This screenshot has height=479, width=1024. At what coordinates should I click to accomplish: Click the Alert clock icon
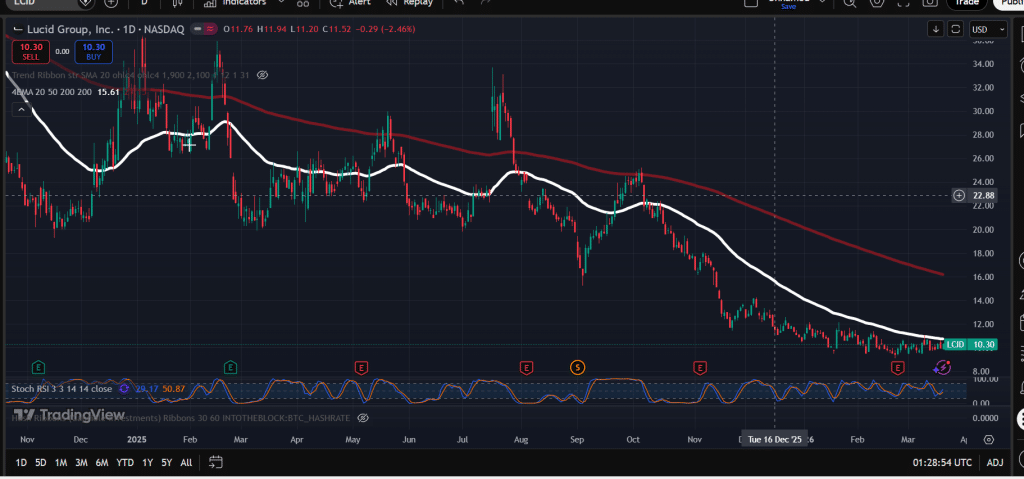[x=337, y=3]
